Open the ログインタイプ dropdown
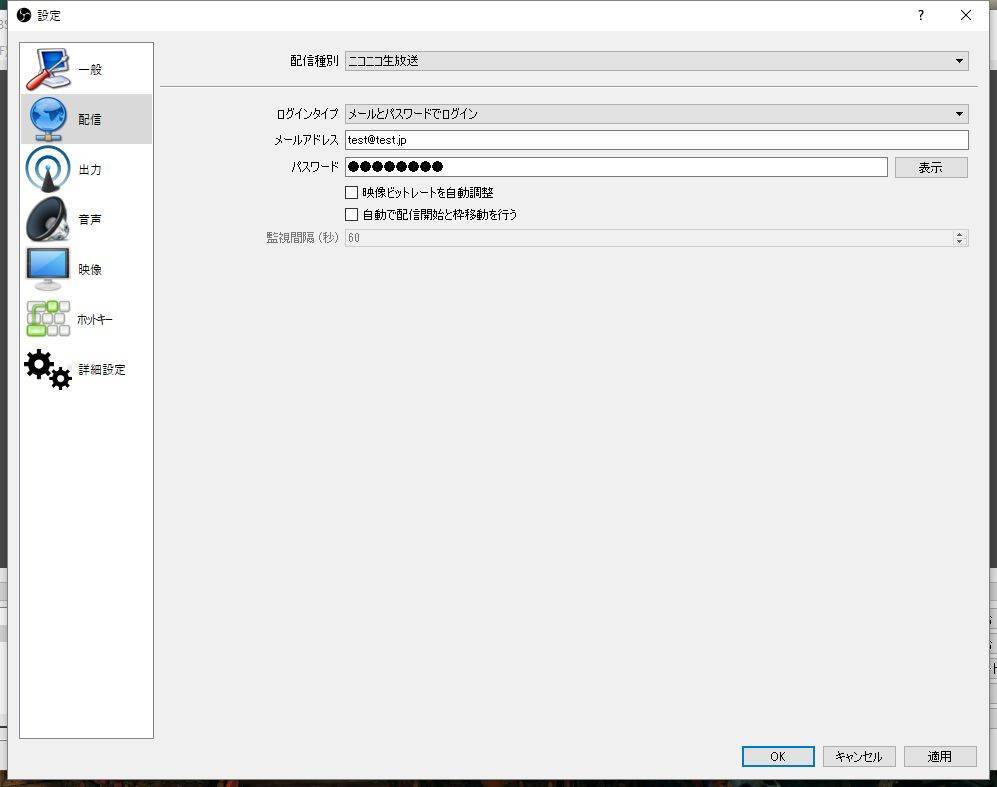997x787 pixels. 656,114
